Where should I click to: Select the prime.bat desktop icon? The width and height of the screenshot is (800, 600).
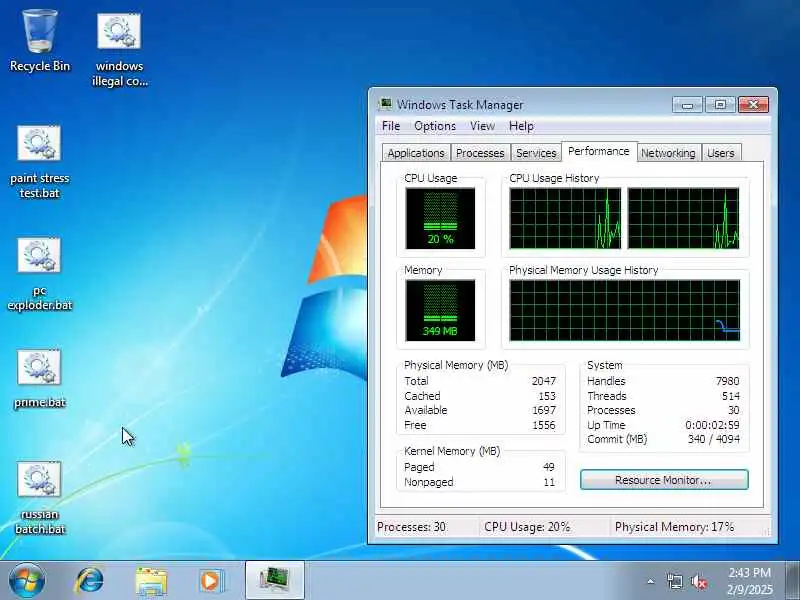(40, 379)
